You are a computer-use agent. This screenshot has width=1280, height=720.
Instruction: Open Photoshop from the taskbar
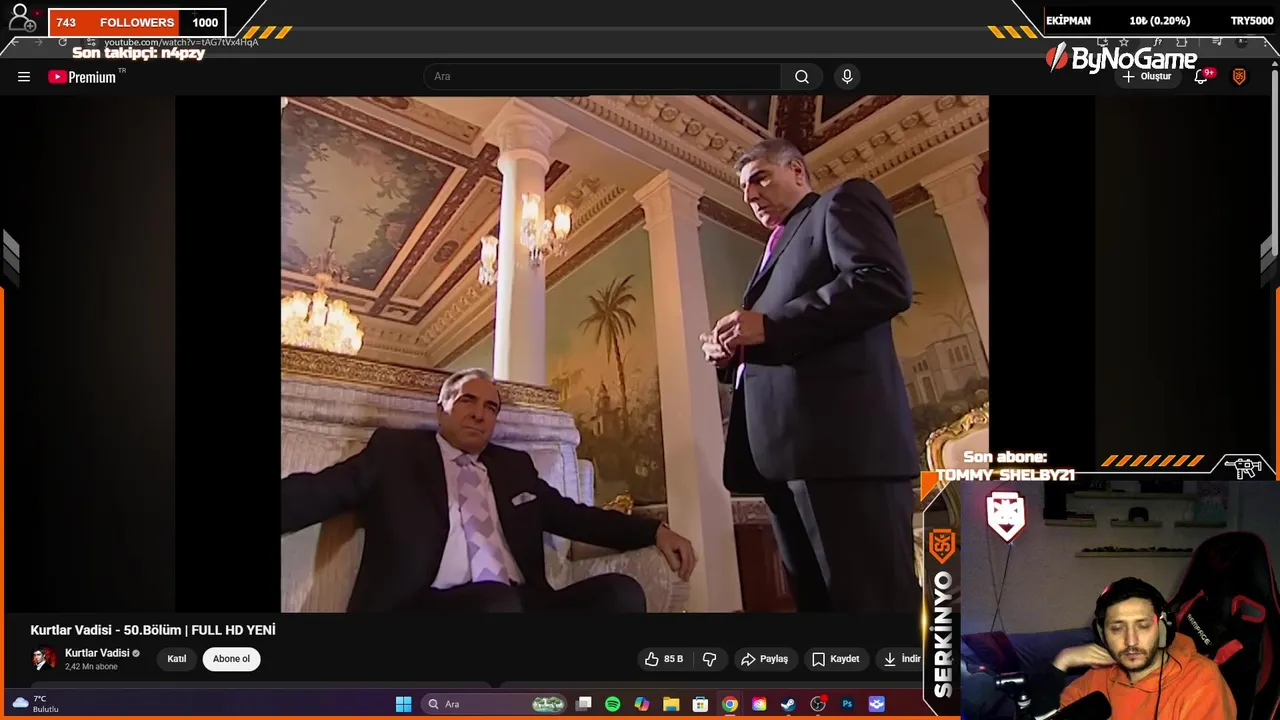click(847, 704)
